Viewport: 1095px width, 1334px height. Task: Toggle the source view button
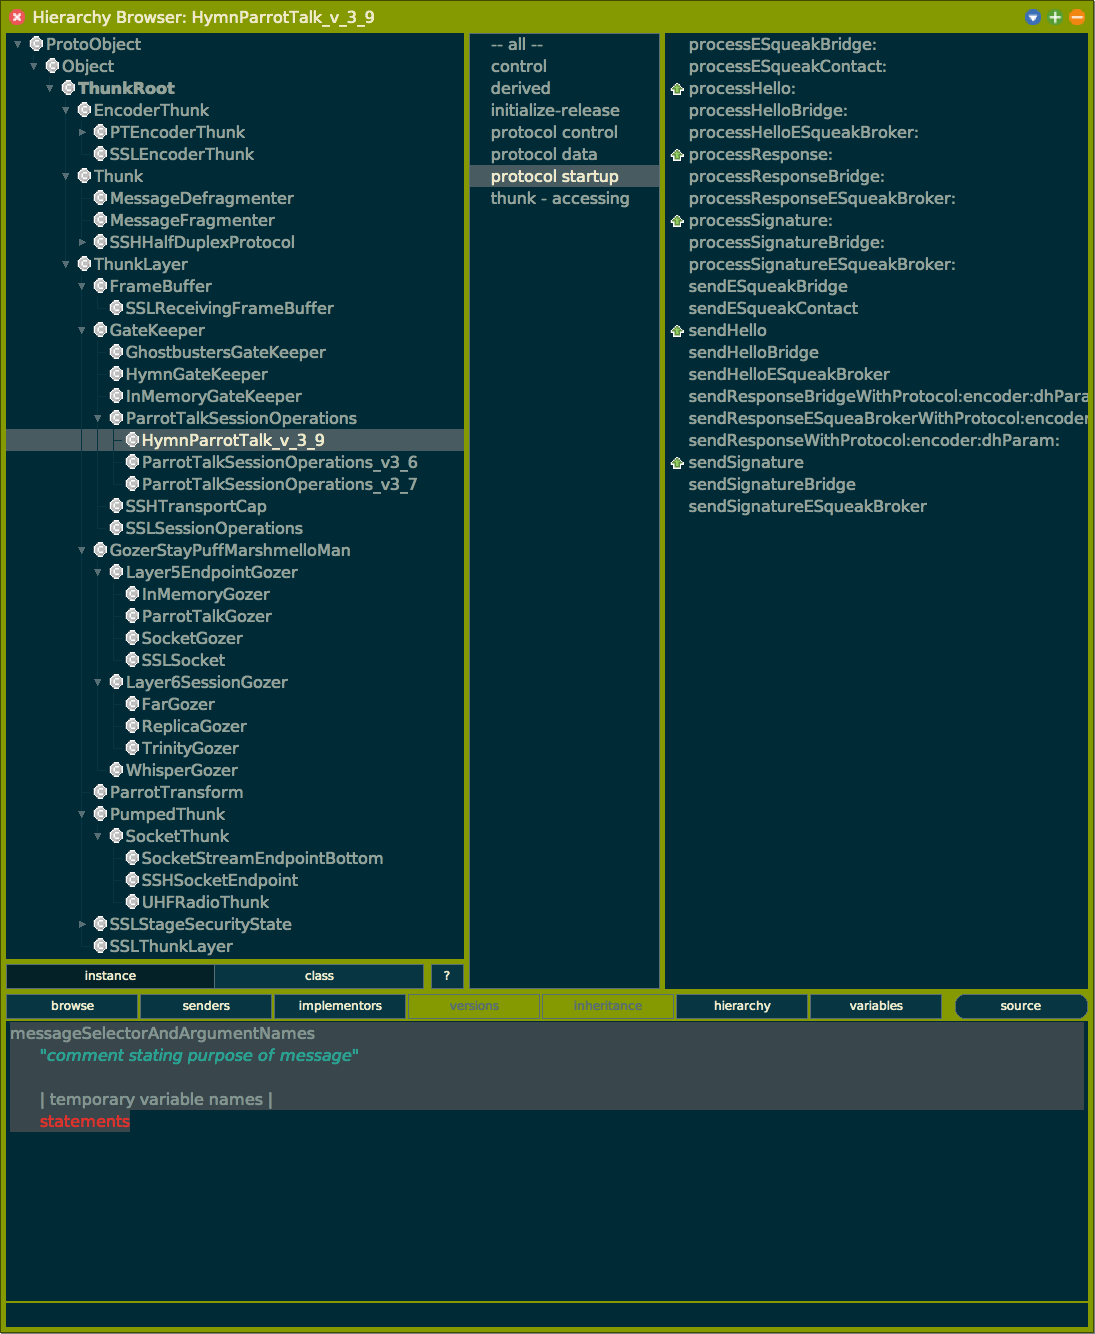[x=1020, y=1006]
